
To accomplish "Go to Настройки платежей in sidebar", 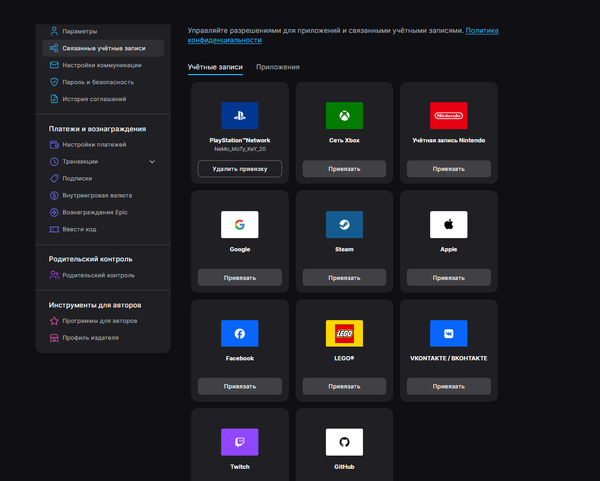I will coord(93,144).
